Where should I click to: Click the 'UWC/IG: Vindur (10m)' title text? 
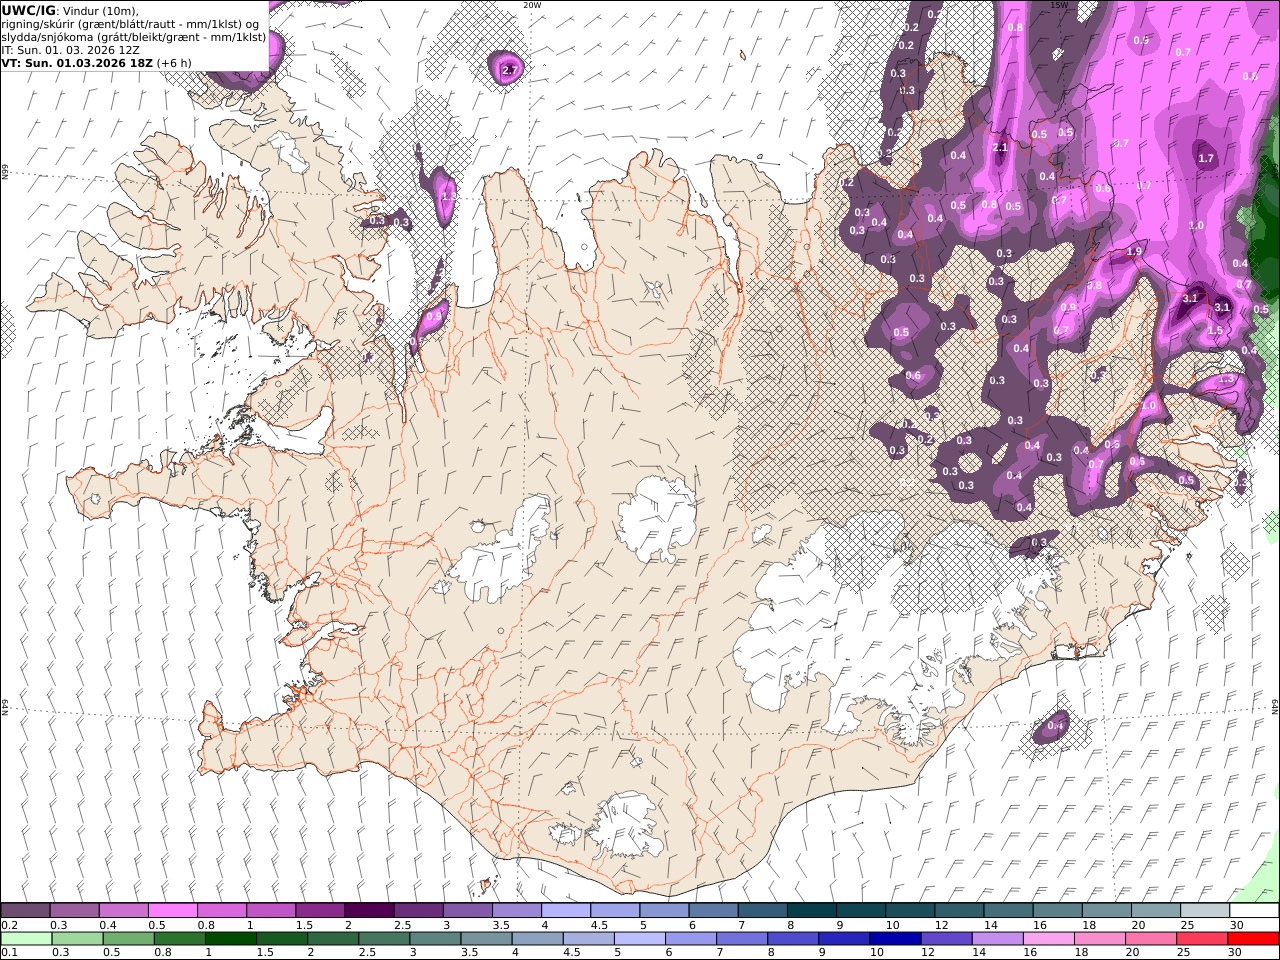pos(70,10)
